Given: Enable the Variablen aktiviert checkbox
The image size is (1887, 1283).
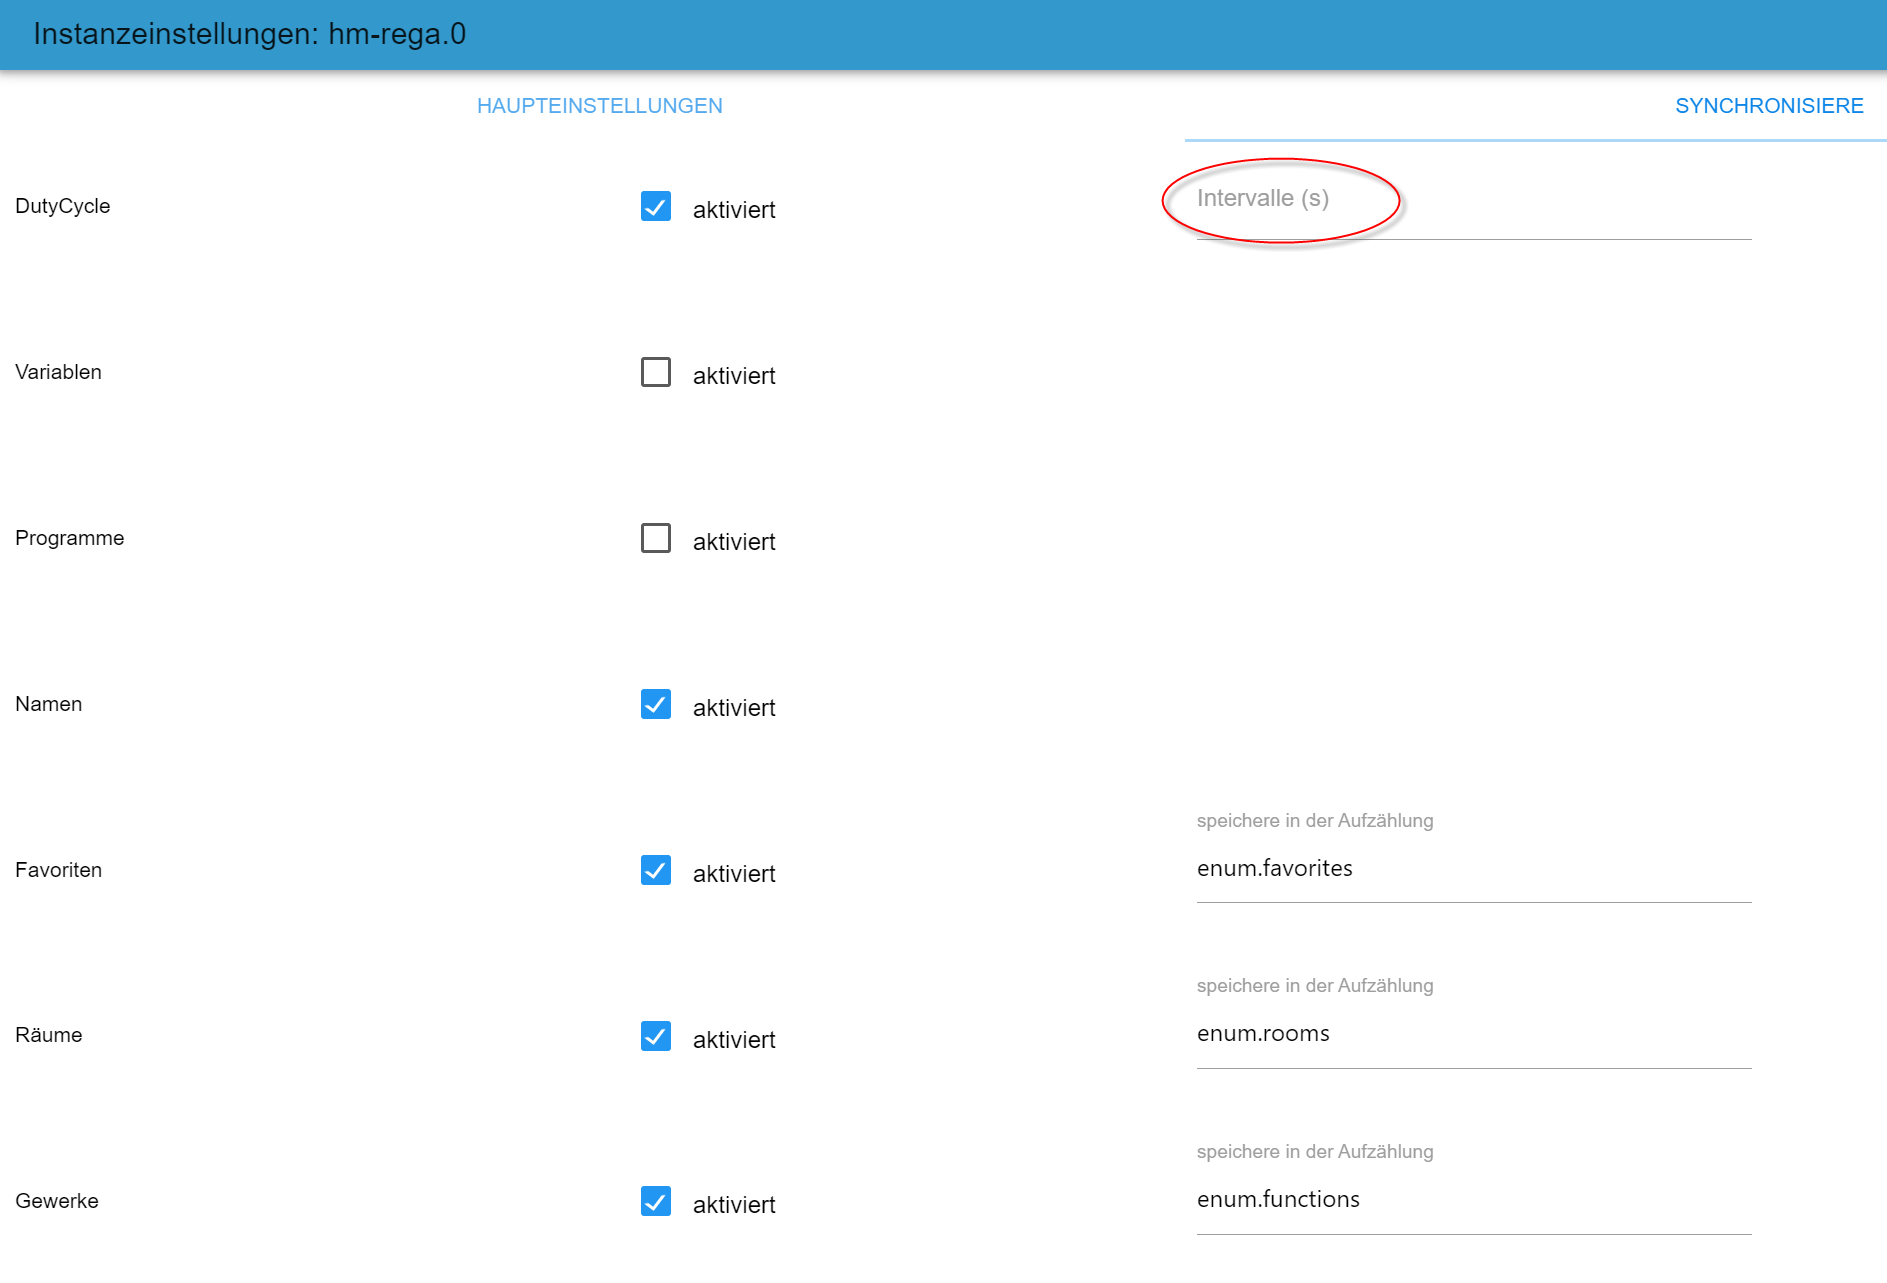Looking at the screenshot, I should pos(656,372).
